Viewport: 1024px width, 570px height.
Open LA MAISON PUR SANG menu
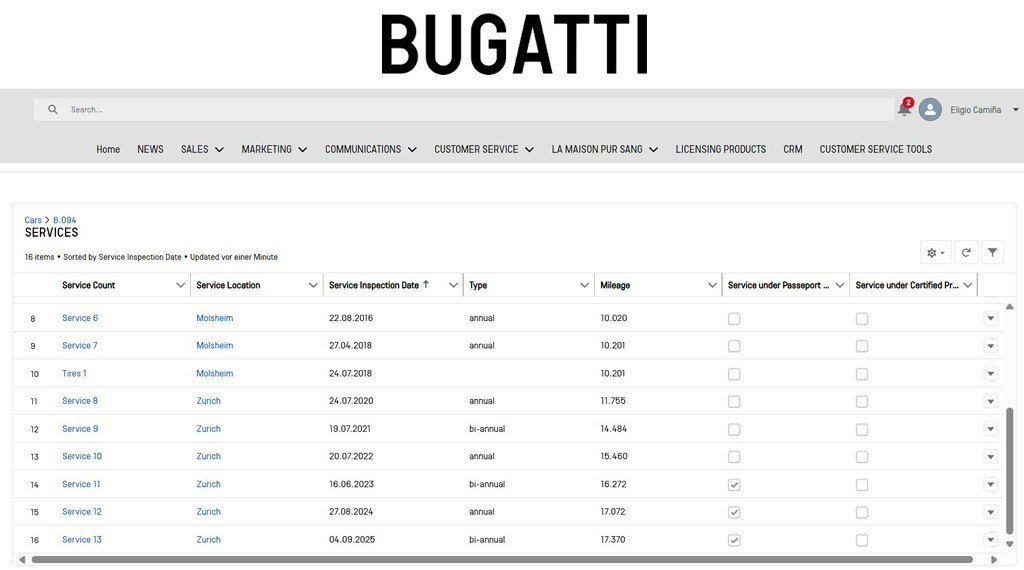click(x=604, y=150)
